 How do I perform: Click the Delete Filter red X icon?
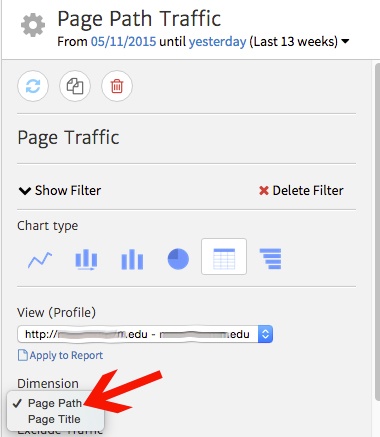click(x=264, y=191)
